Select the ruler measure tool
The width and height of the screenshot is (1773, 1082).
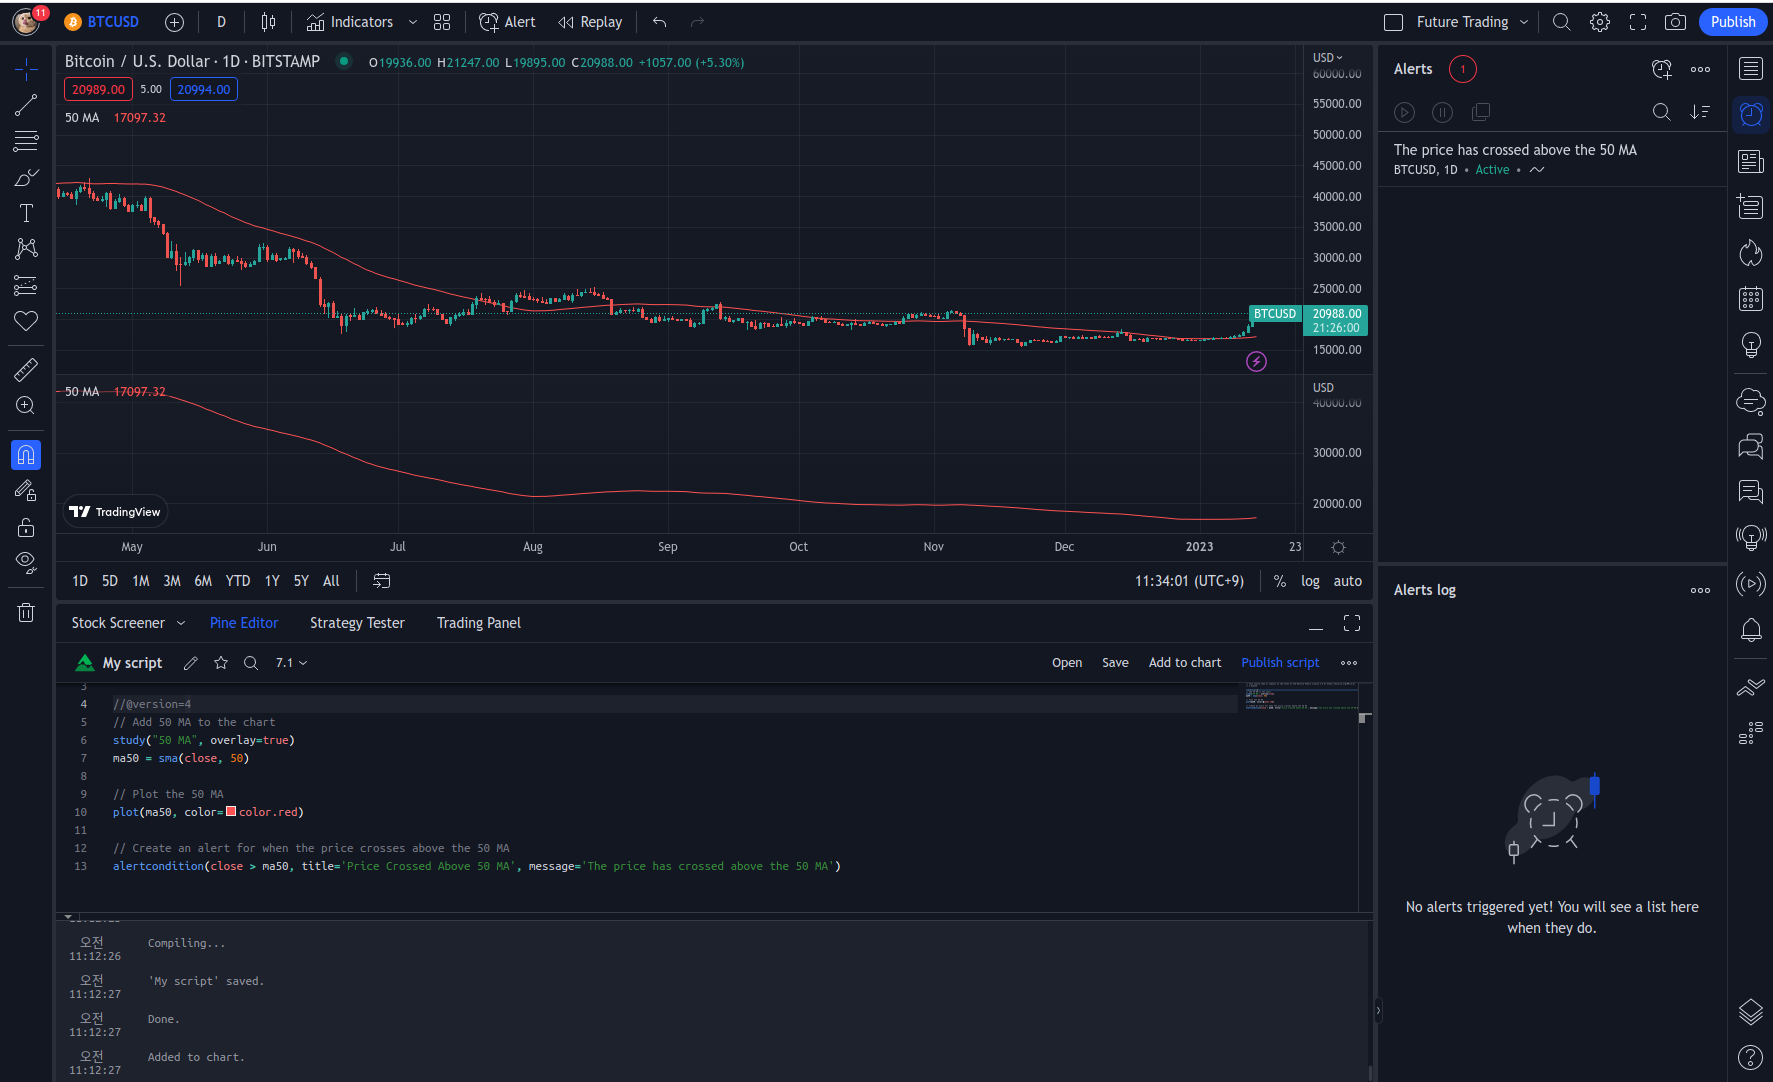pos(26,370)
